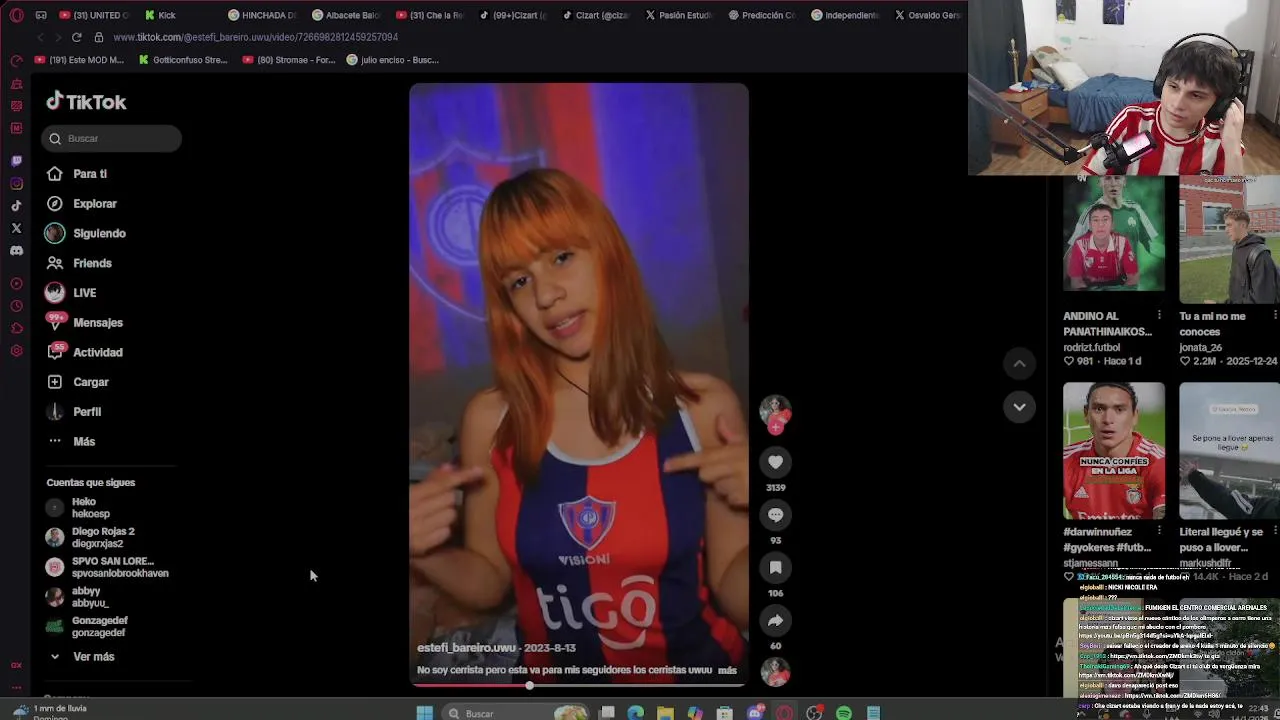Open the Cargar upload page
The width and height of the screenshot is (1280, 720).
click(78, 382)
